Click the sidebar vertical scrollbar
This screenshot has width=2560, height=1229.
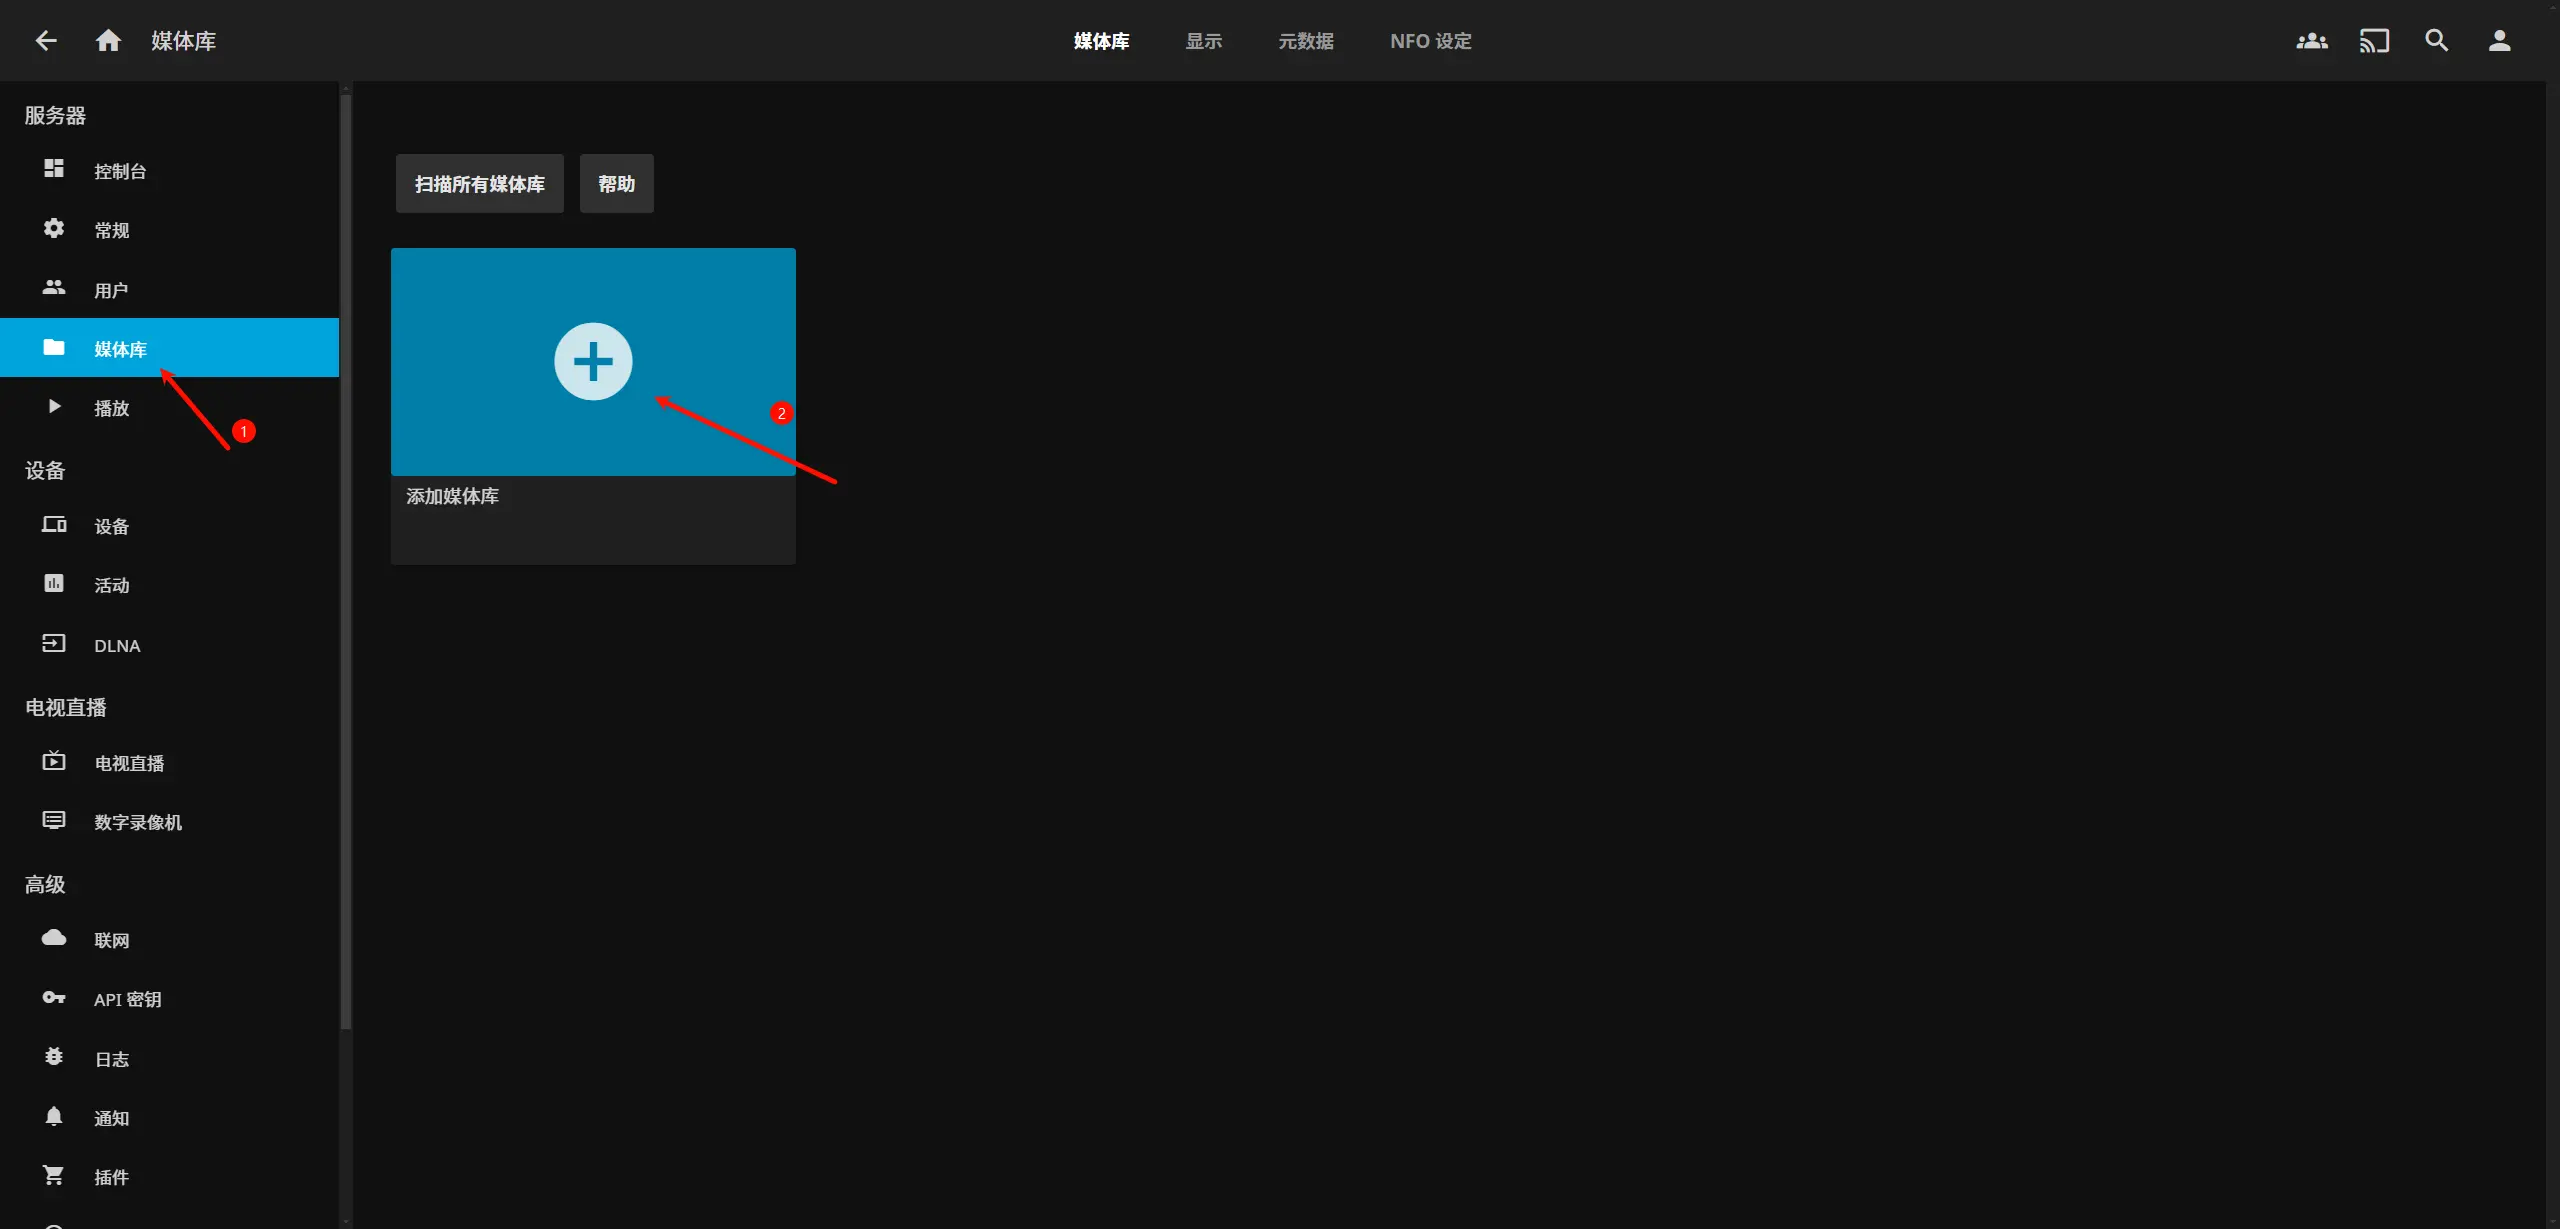click(346, 560)
